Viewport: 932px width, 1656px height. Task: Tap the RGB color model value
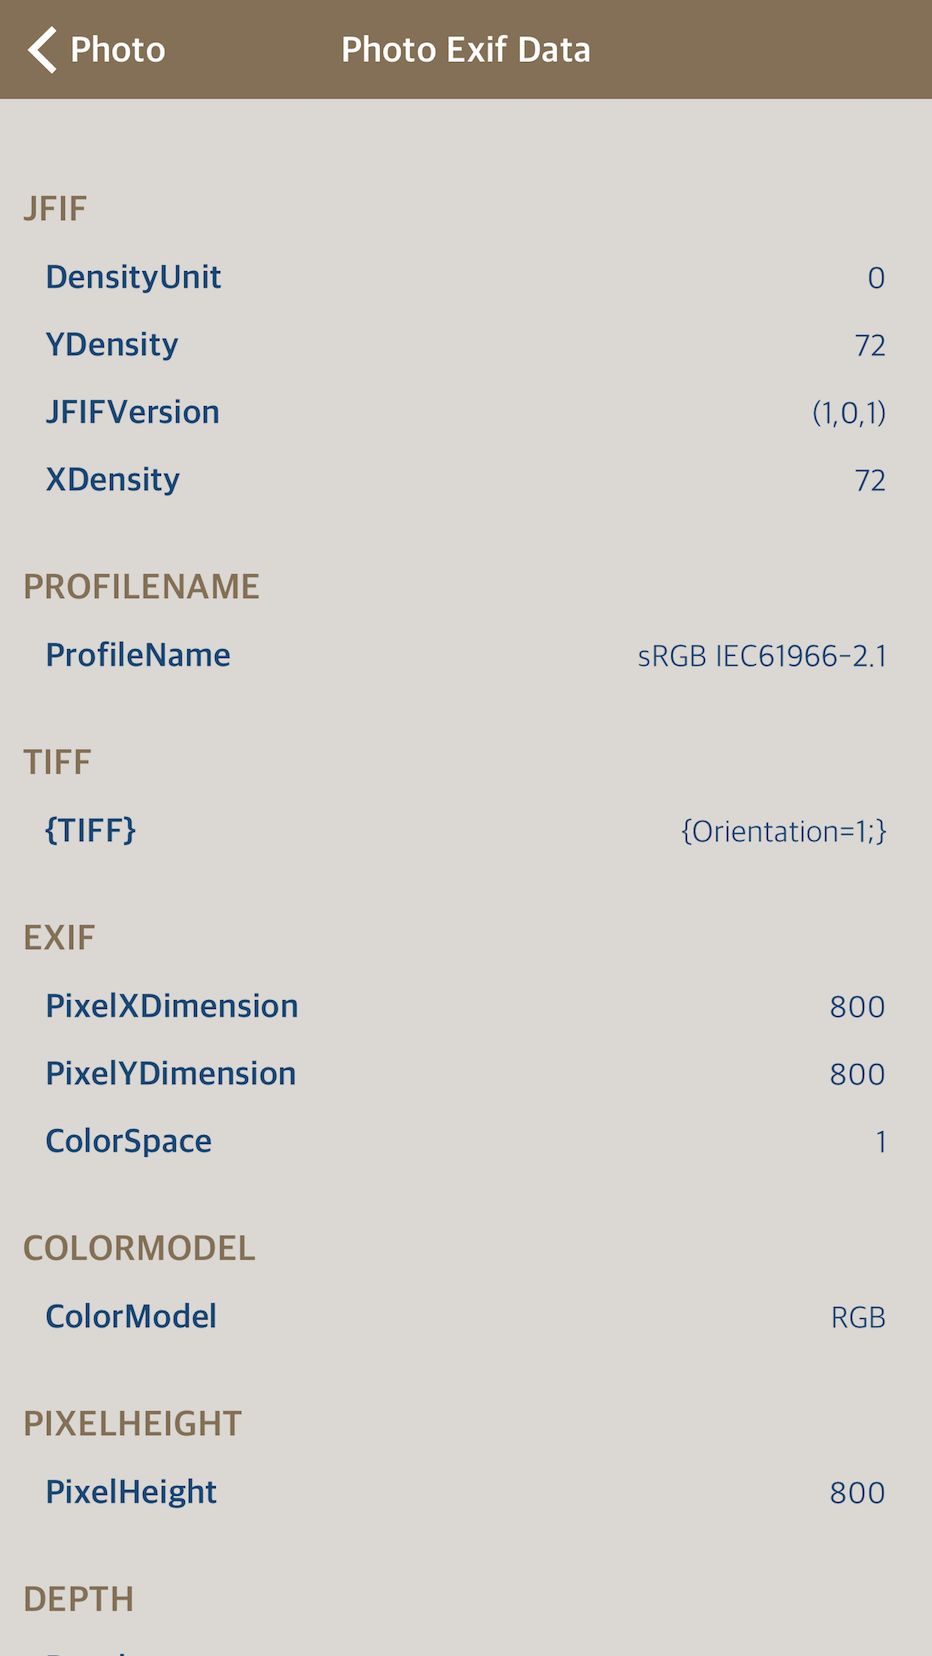pos(858,1318)
